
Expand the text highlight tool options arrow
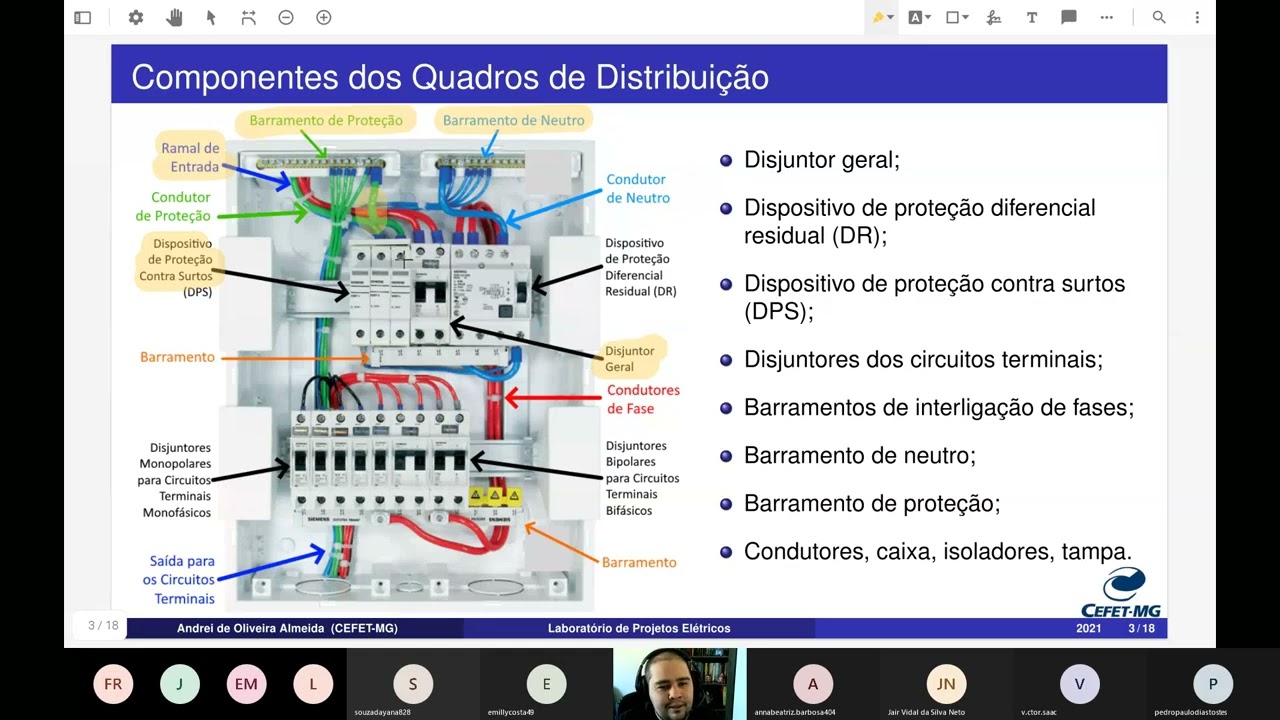tap(928, 17)
